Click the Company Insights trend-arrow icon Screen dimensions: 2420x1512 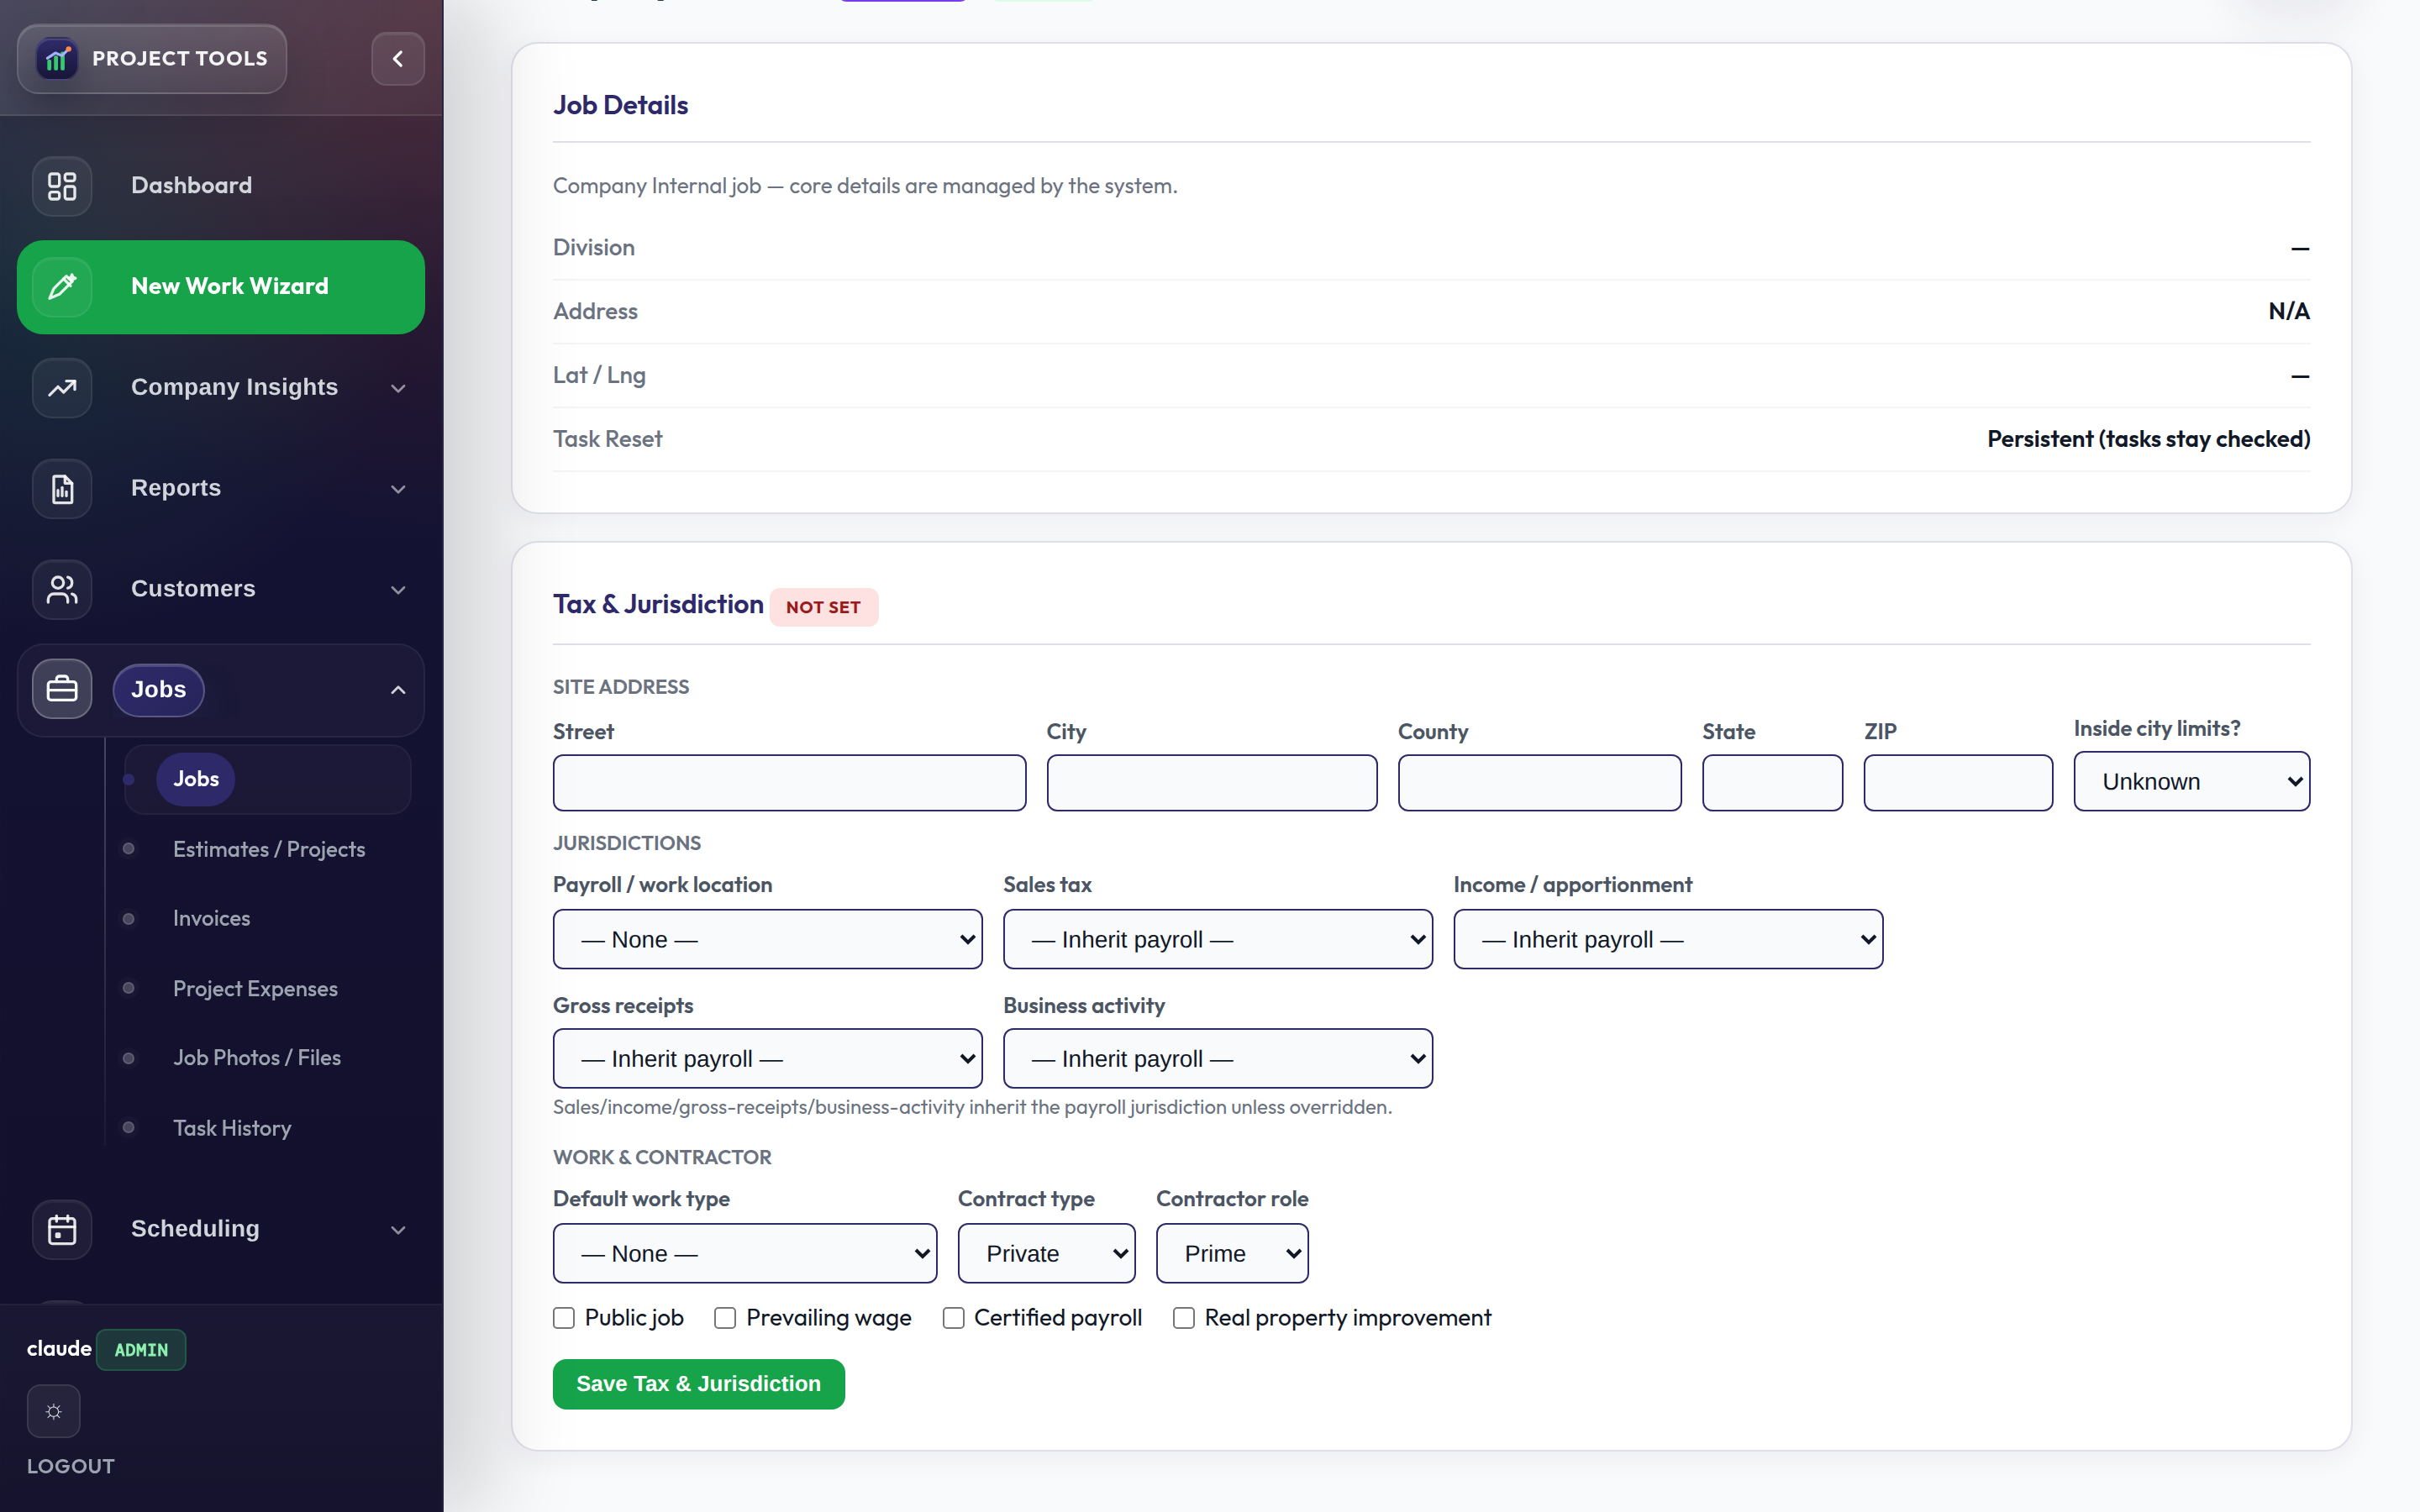click(x=62, y=388)
